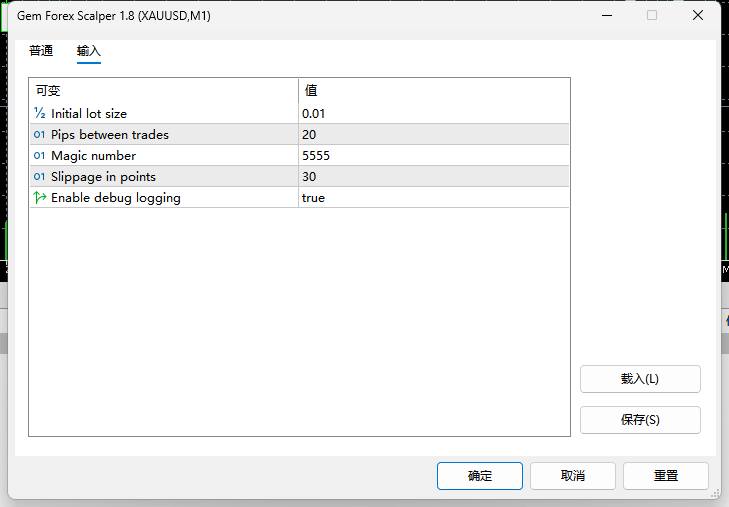Viewport: 729px width, 507px height.
Task: Reset inputs with 重置 button
Action: (666, 475)
